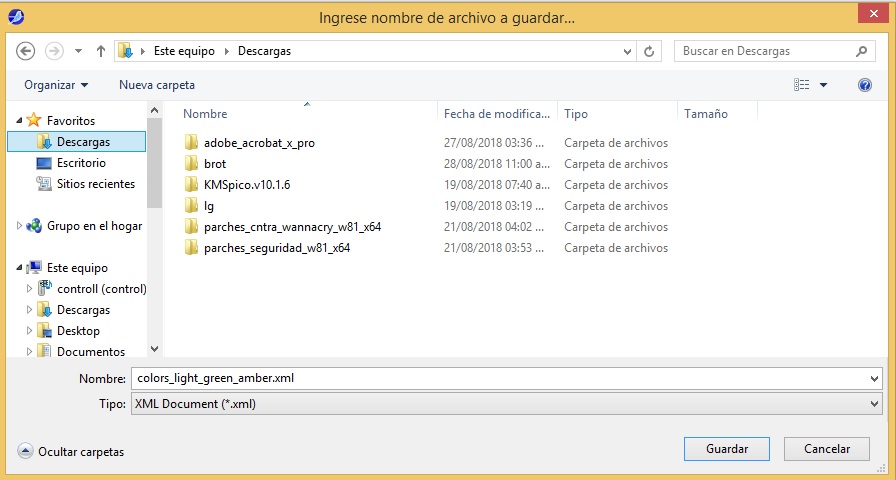Click the back navigation arrow
This screenshot has width=896, height=480.
tap(26, 51)
